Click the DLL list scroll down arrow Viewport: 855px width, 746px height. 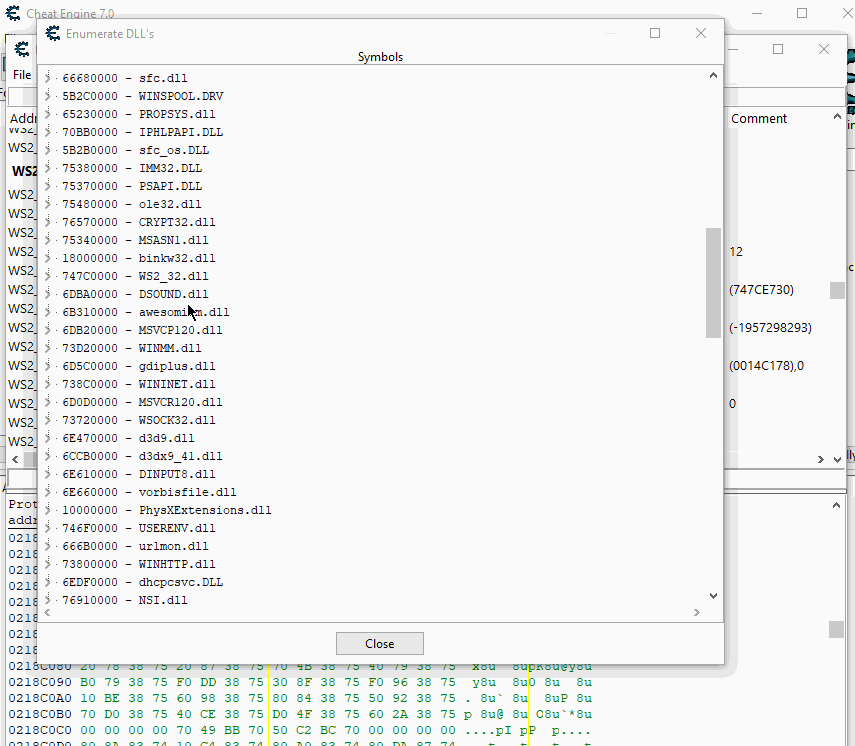pyautogui.click(x=713, y=595)
